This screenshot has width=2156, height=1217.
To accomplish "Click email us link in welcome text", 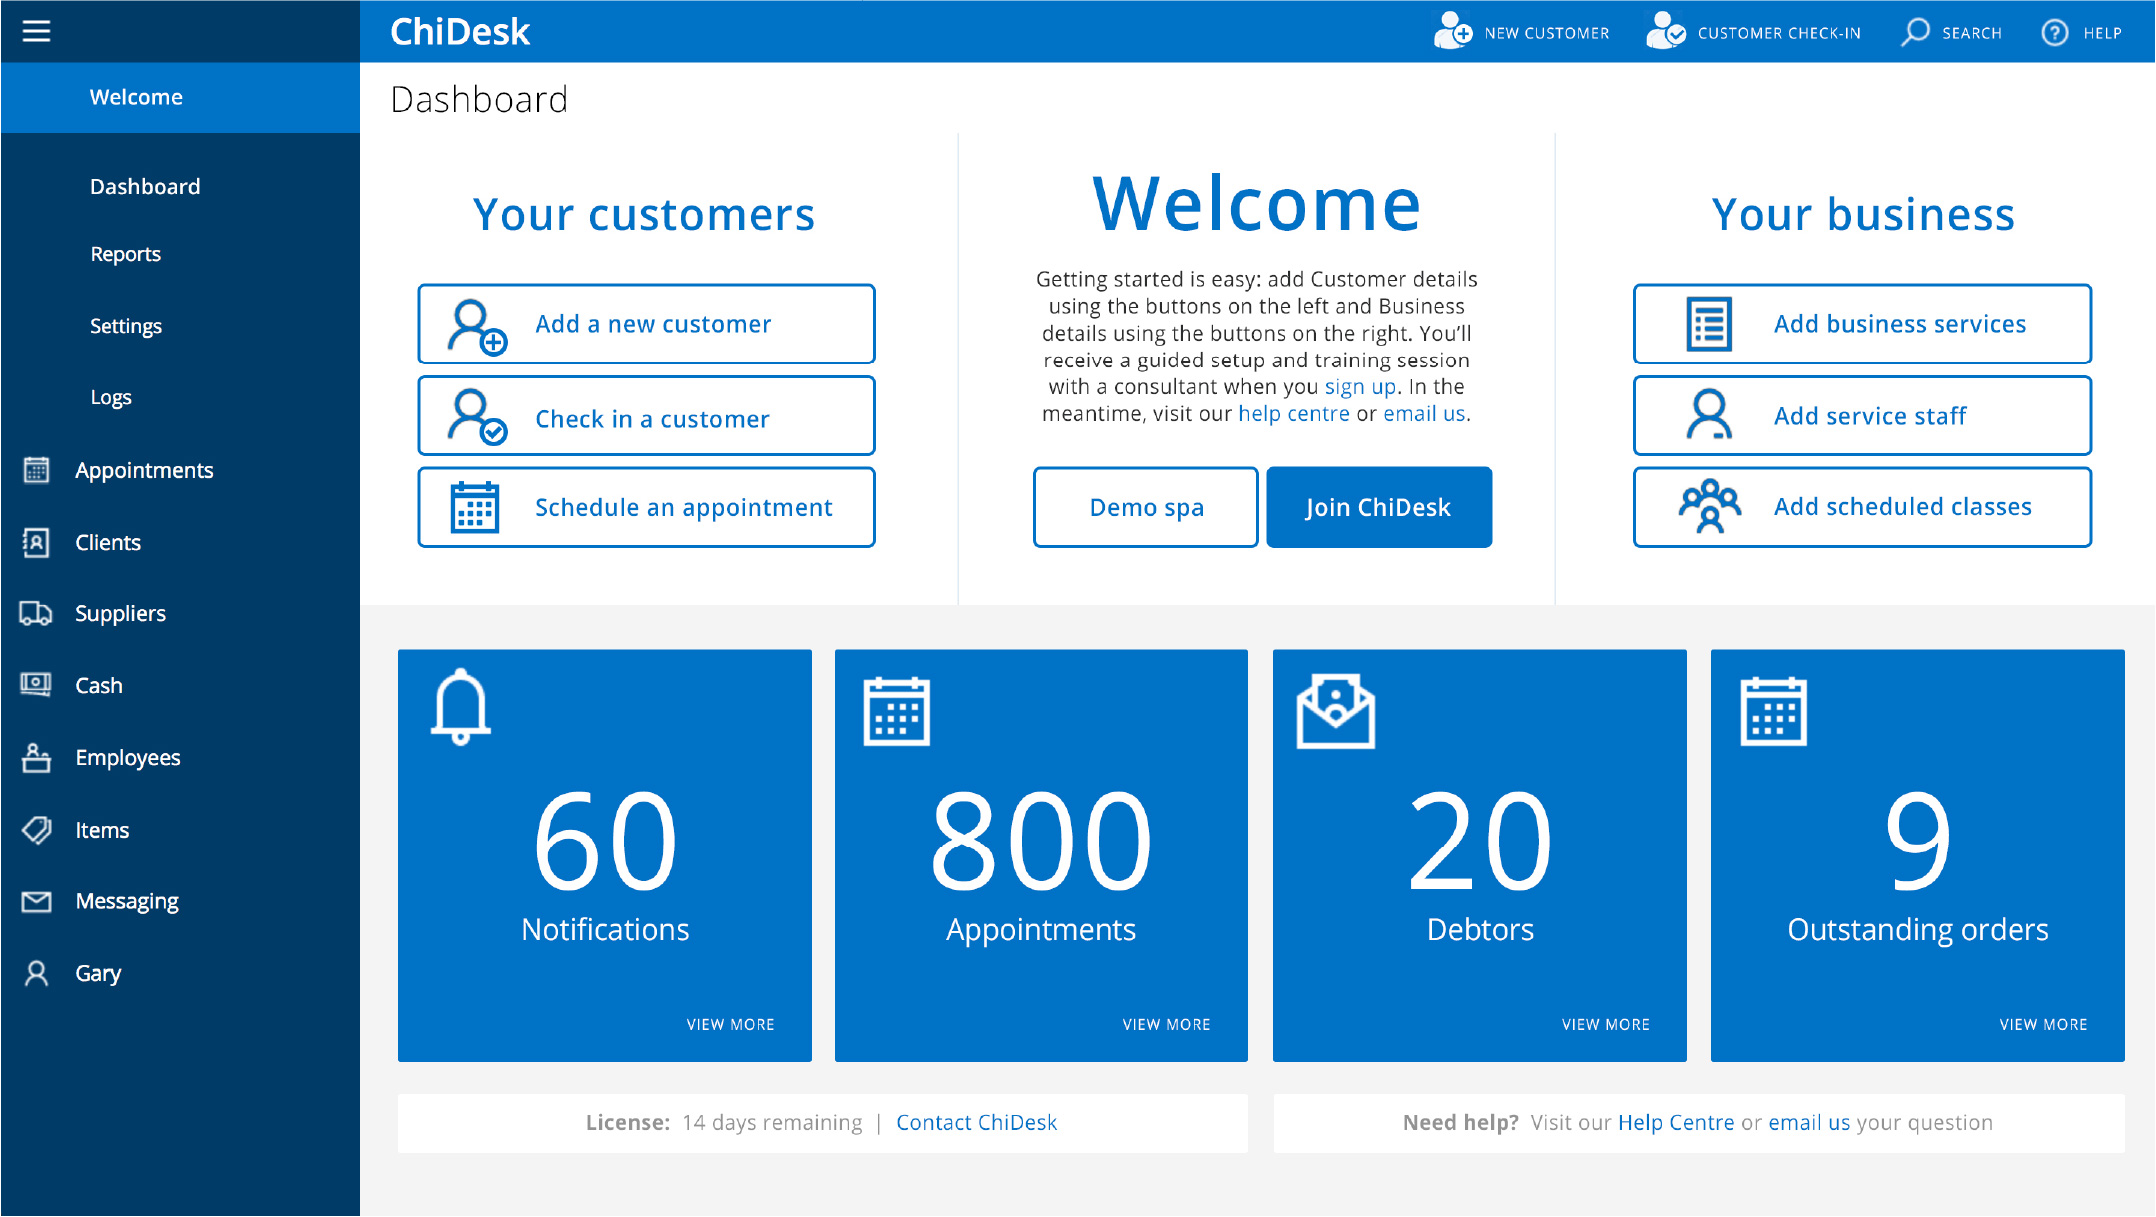I will pos(1425,414).
